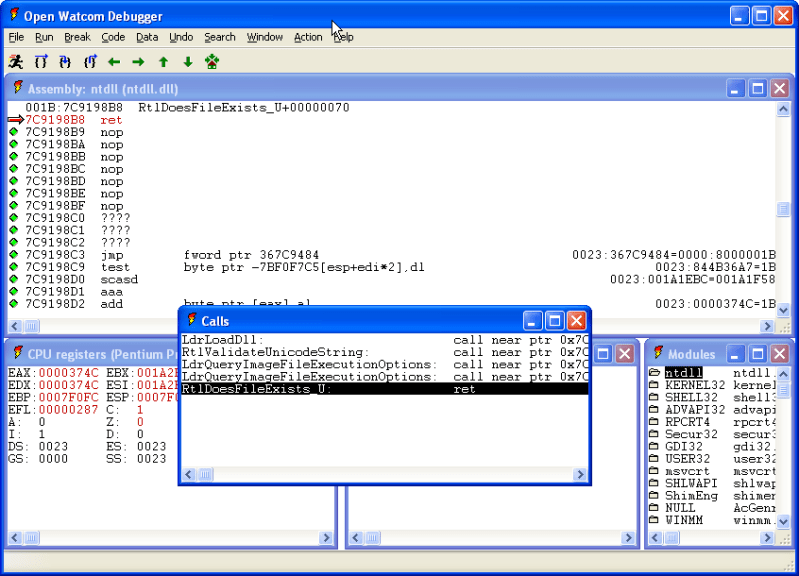
Task: Toggle breakpoint diamond at address 7C9198C3
Action: pos(14,254)
